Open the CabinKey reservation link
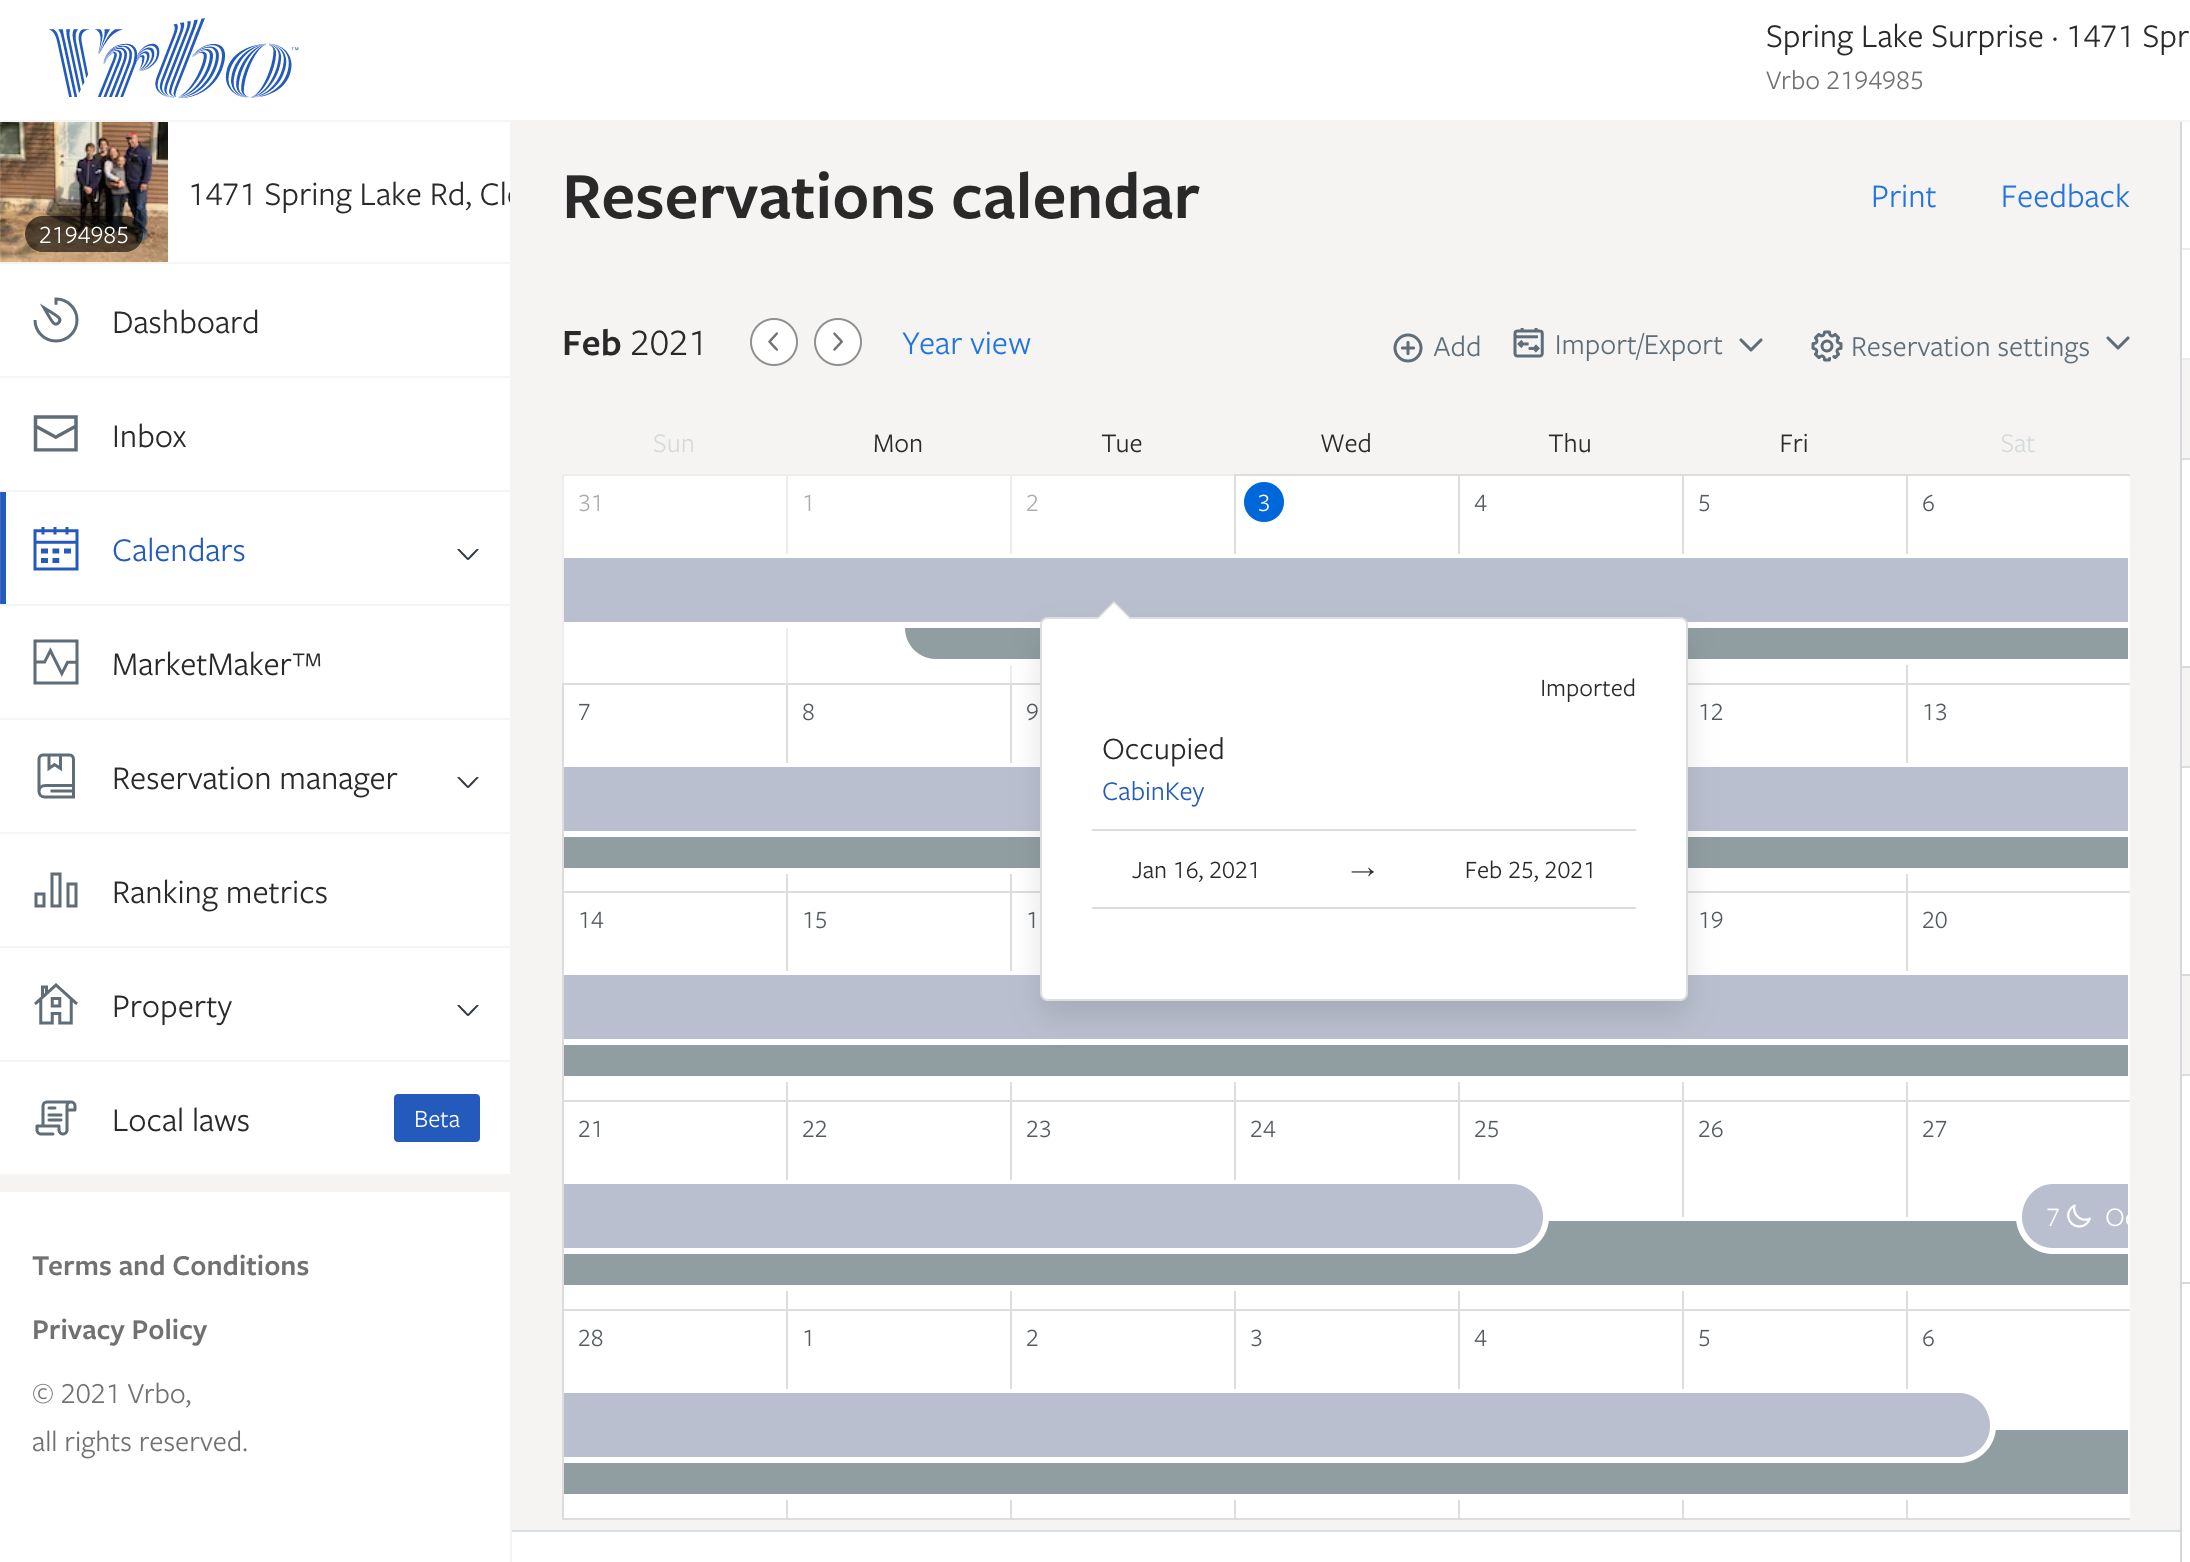The height and width of the screenshot is (1562, 2190). (x=1154, y=791)
